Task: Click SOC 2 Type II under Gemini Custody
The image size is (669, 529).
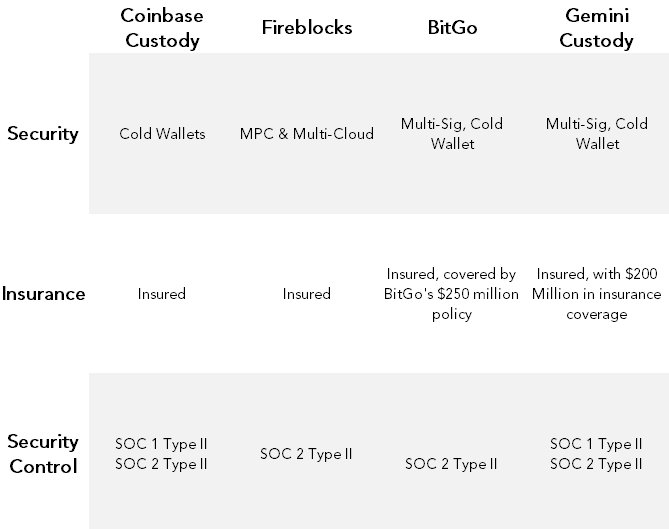Action: (596, 464)
